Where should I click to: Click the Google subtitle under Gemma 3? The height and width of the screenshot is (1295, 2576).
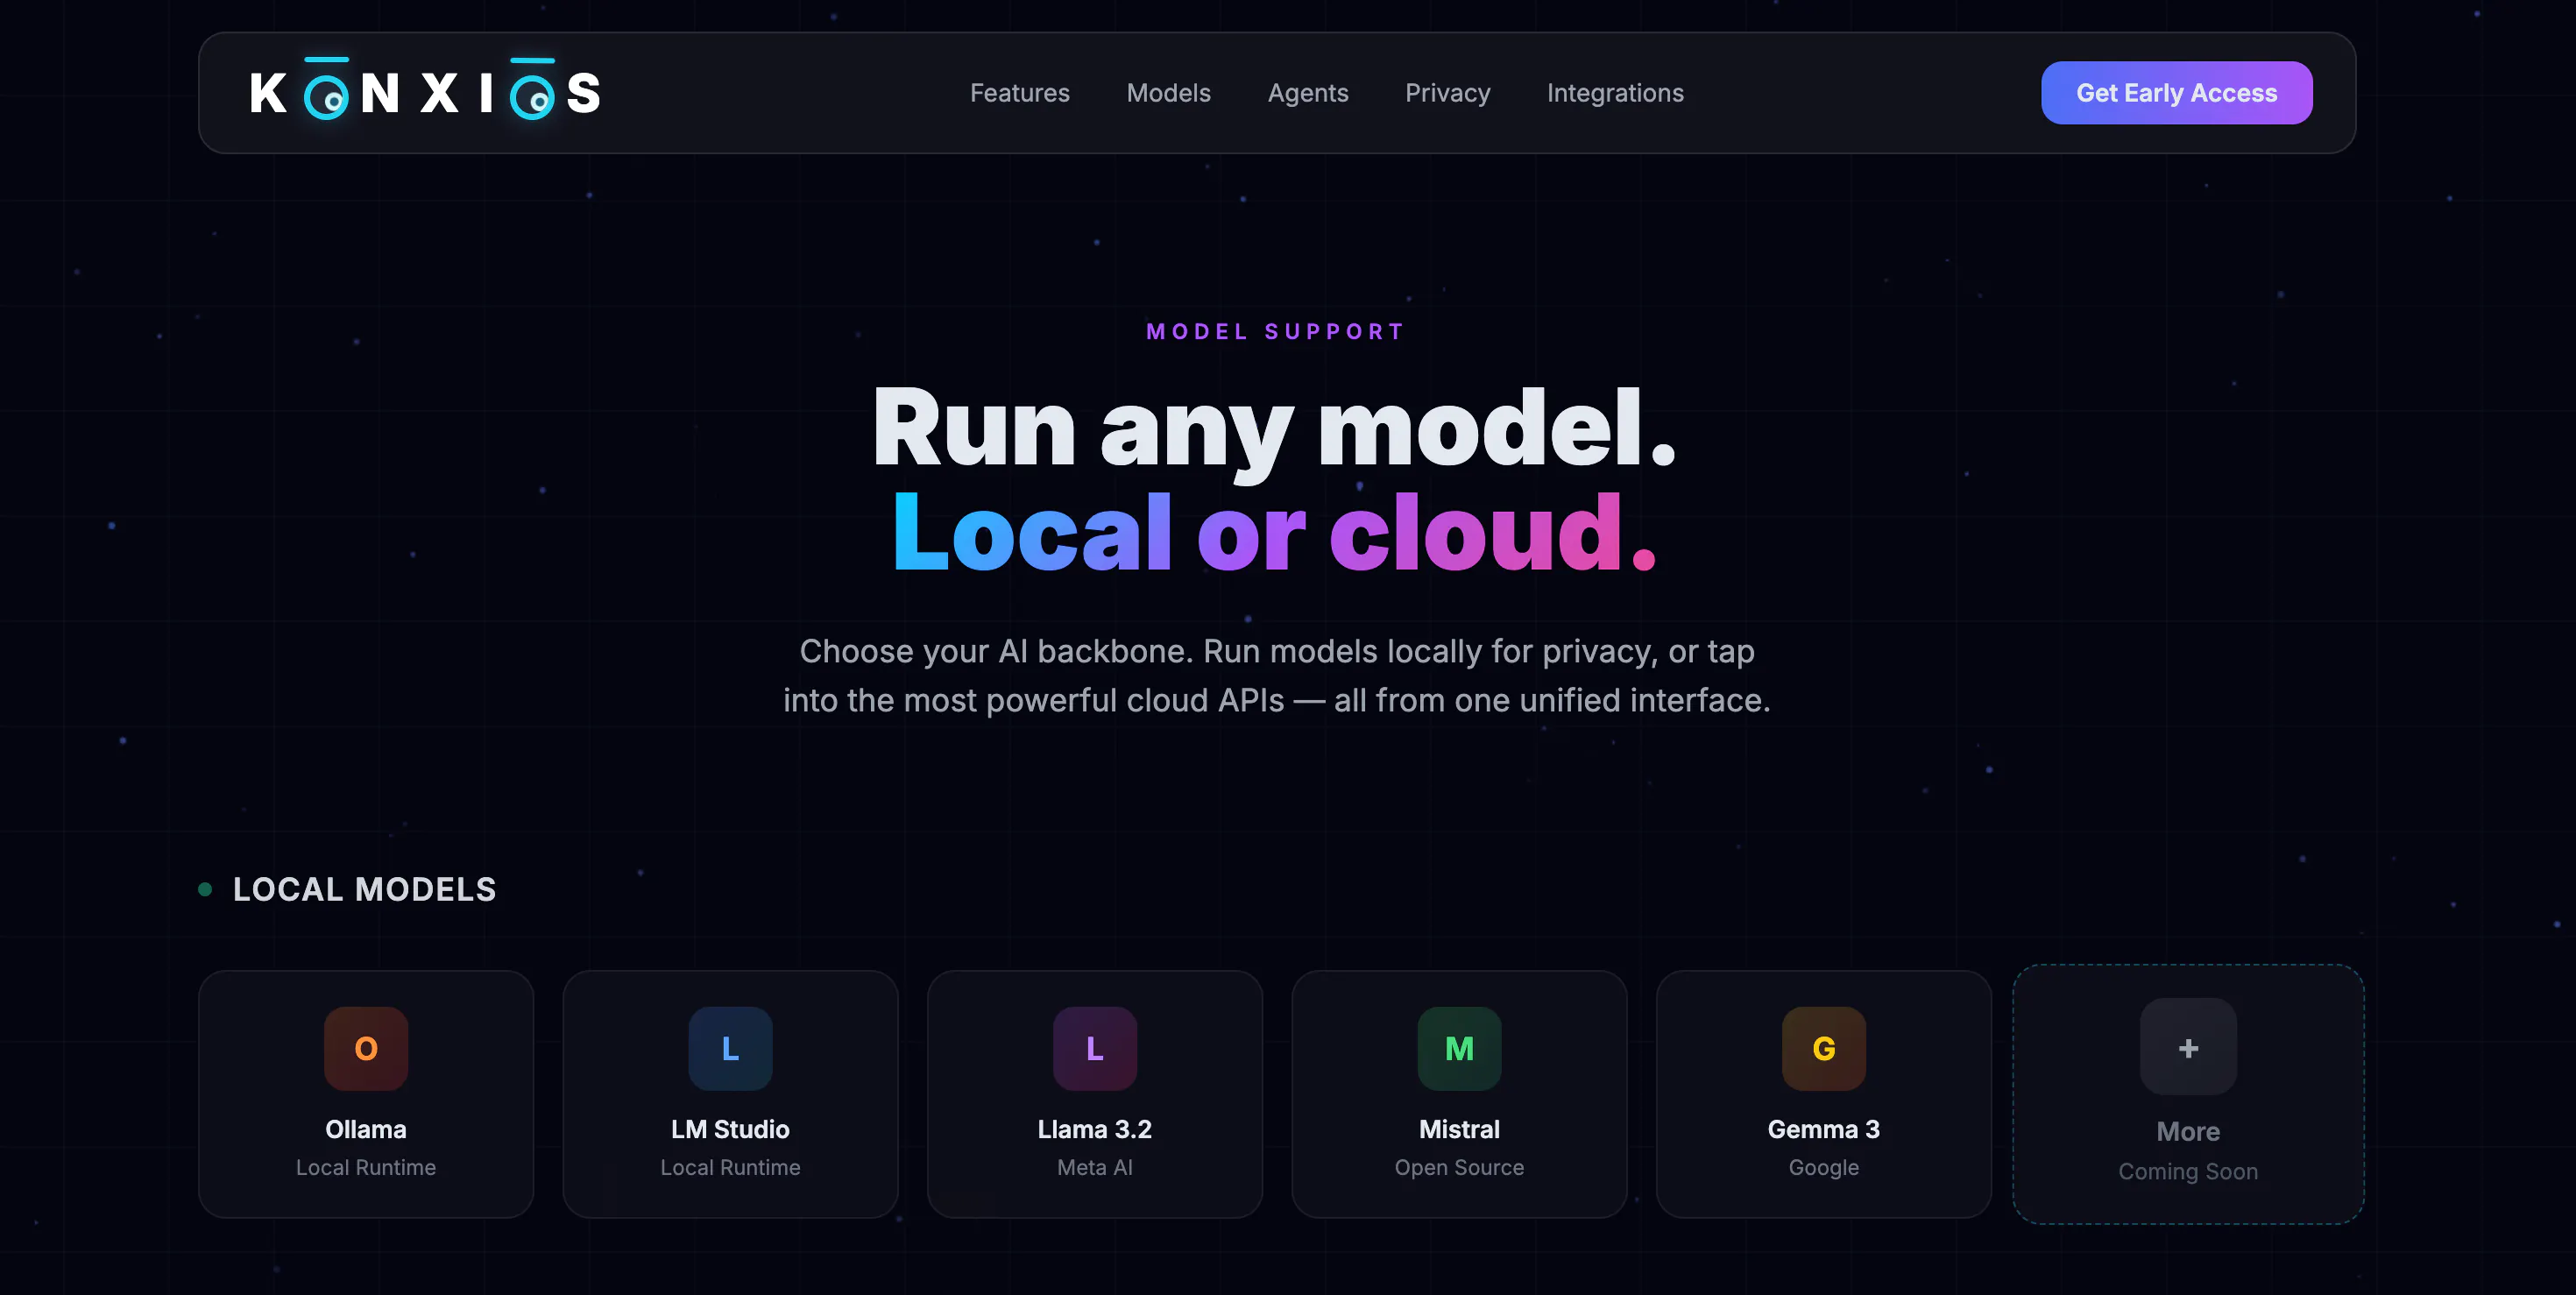coord(1823,1167)
